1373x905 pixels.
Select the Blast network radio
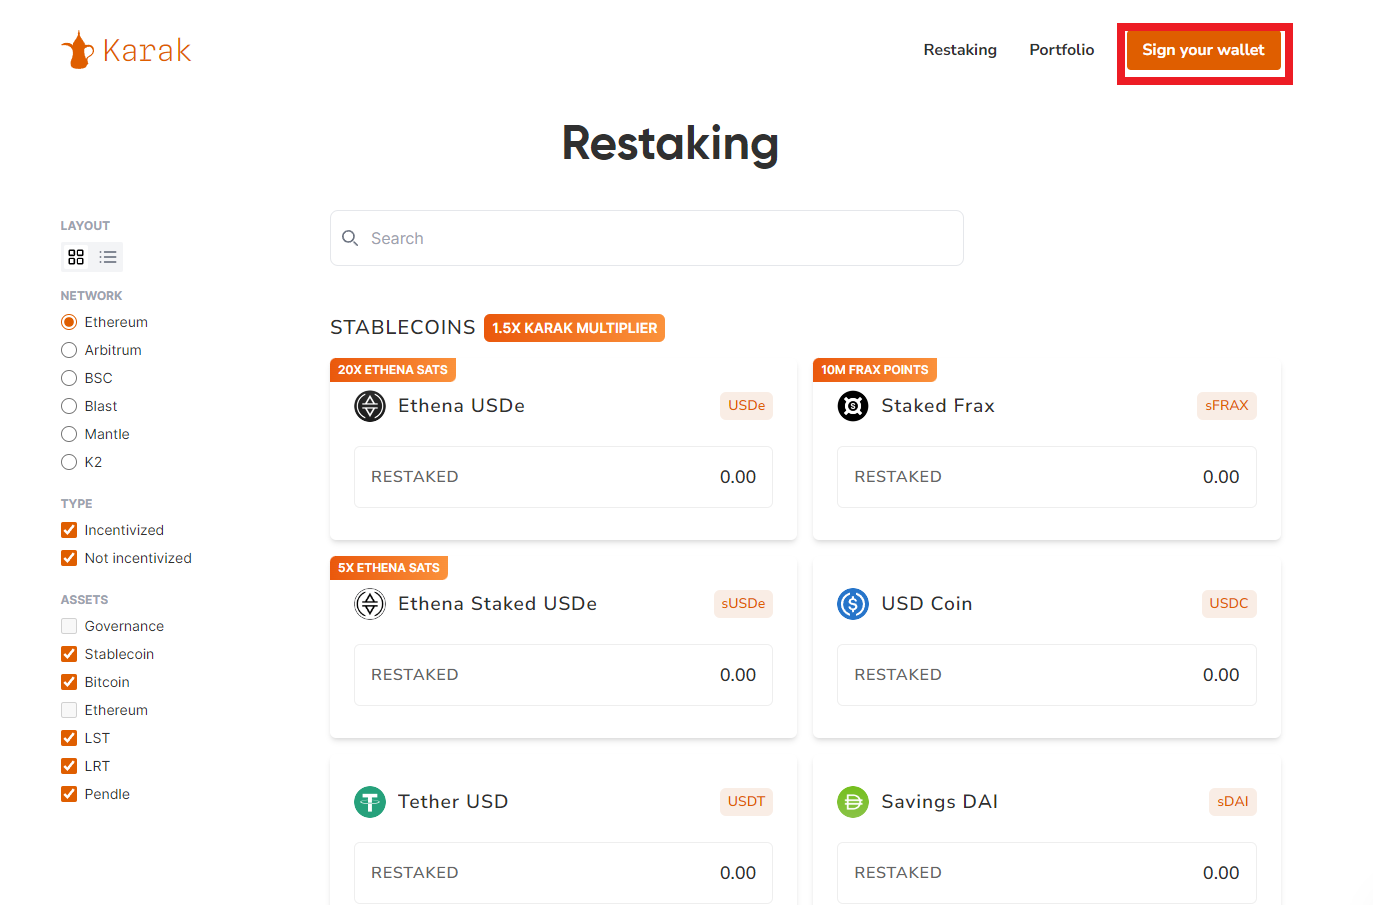69,406
